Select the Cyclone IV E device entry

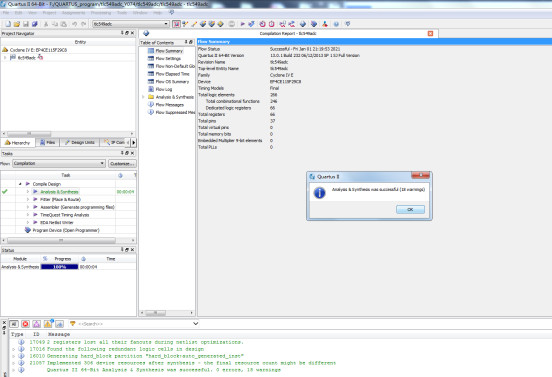[x=38, y=50]
